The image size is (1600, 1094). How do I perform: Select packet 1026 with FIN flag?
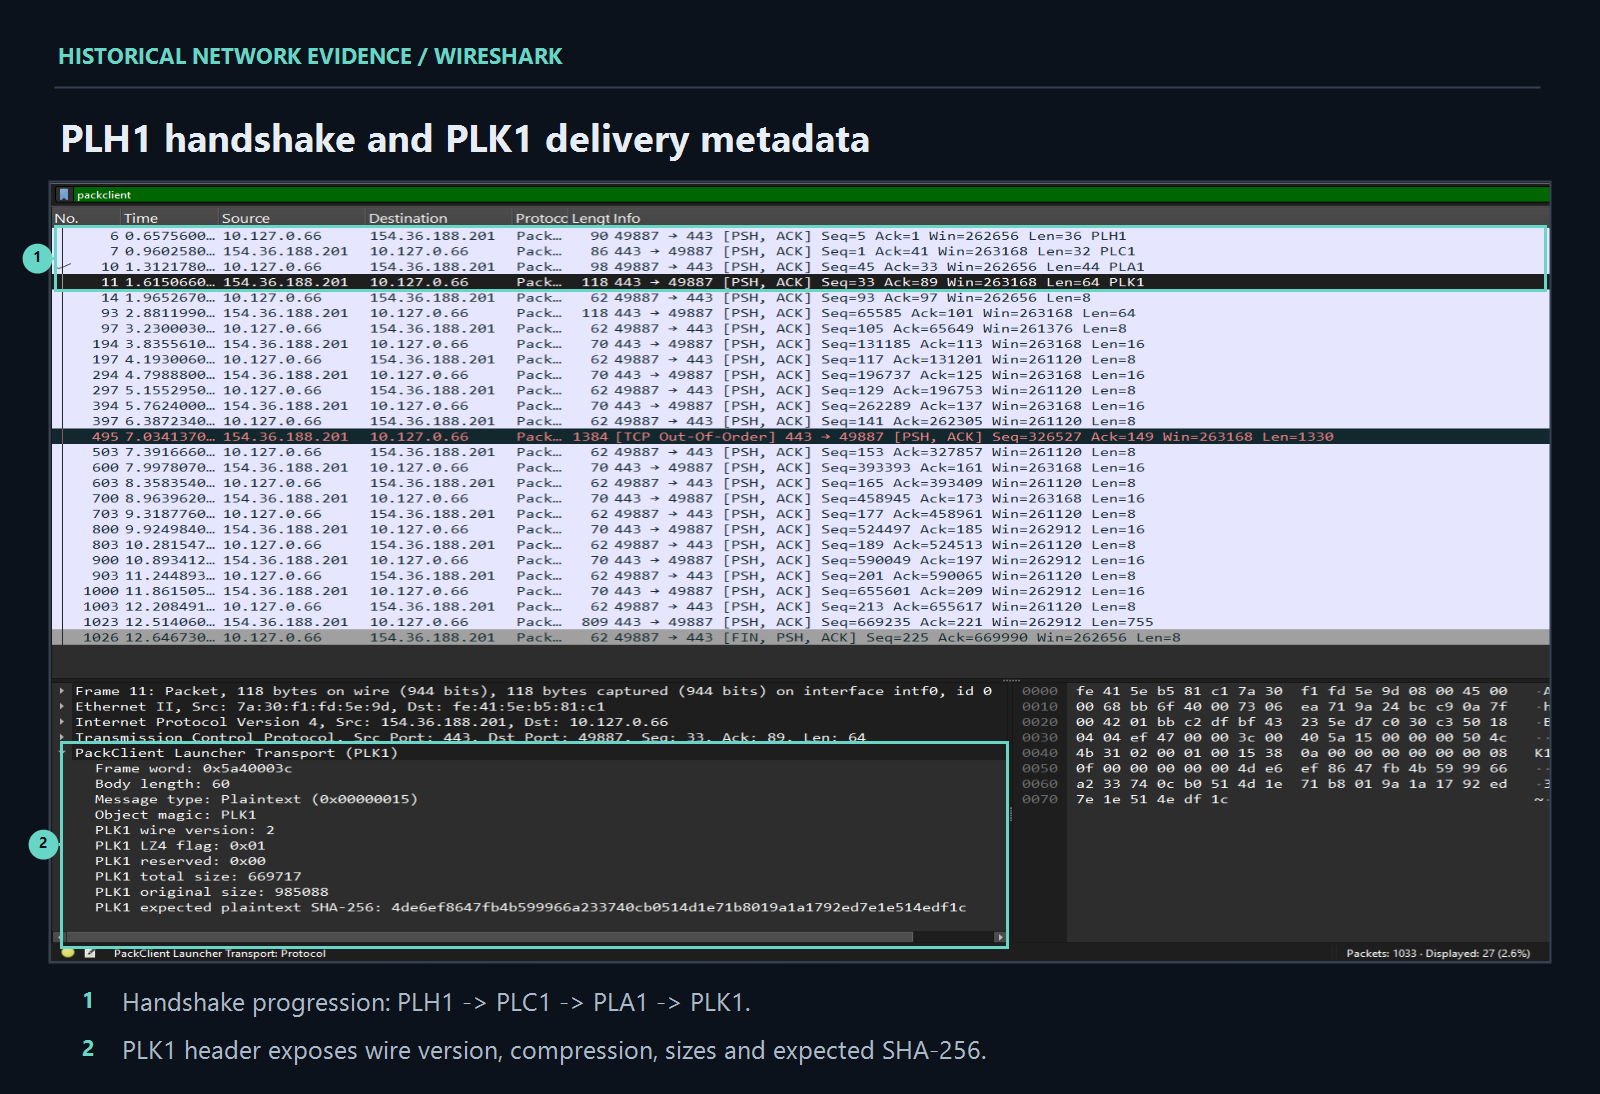800,638
